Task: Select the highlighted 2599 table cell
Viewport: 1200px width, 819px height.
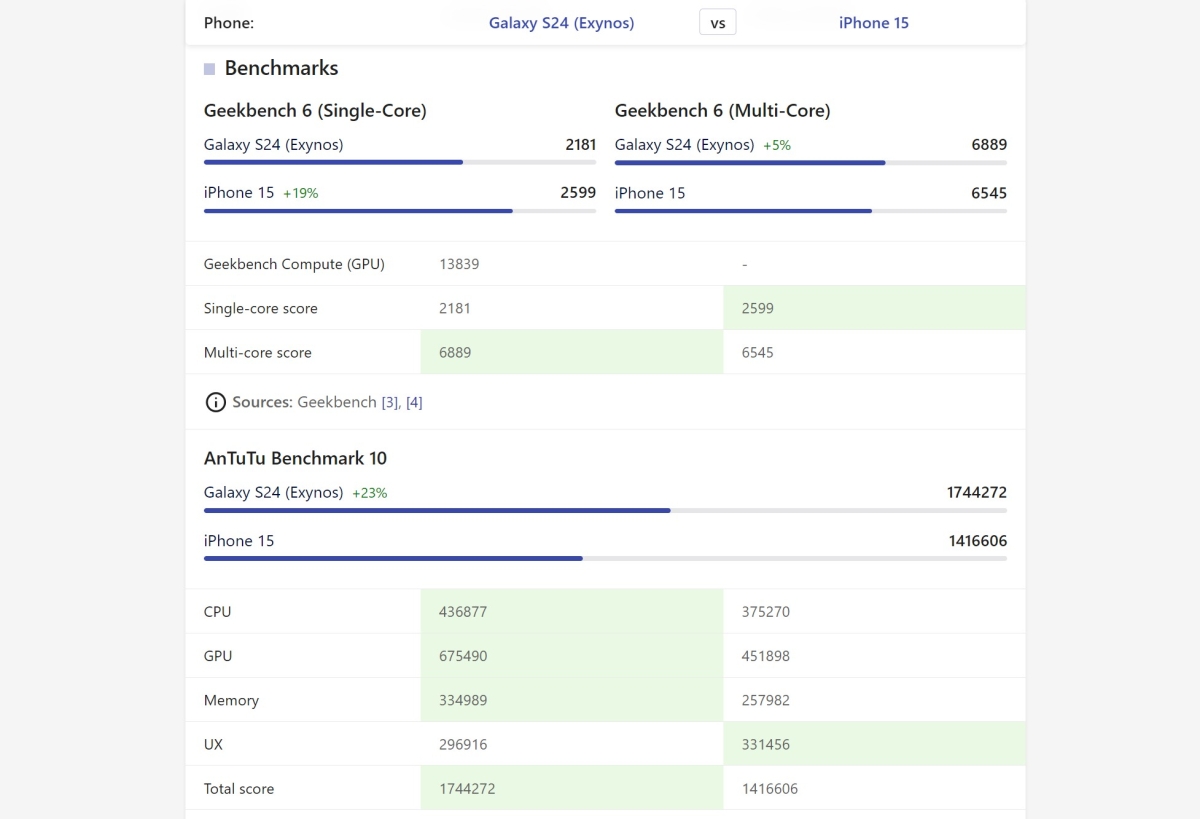Action: (x=874, y=308)
